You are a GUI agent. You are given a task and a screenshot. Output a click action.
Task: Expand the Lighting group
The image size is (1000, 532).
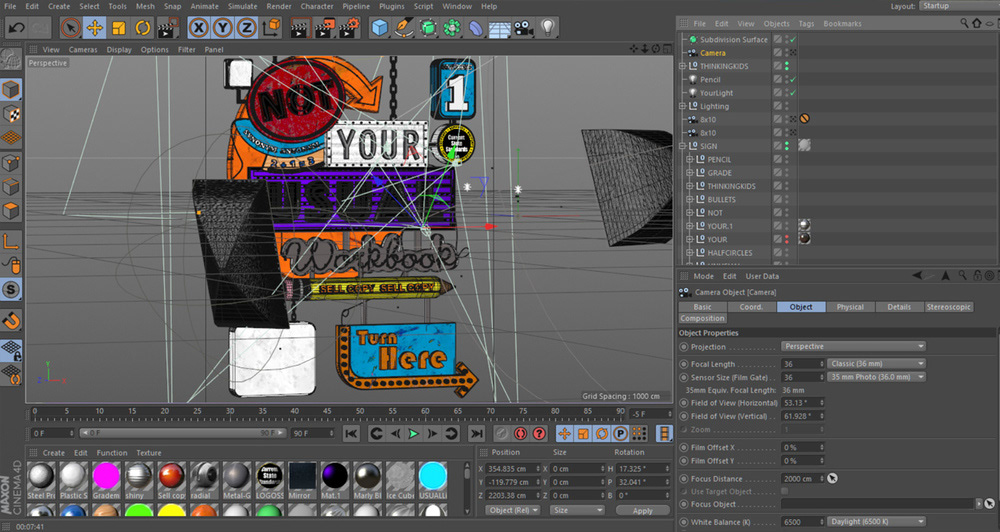coord(682,107)
